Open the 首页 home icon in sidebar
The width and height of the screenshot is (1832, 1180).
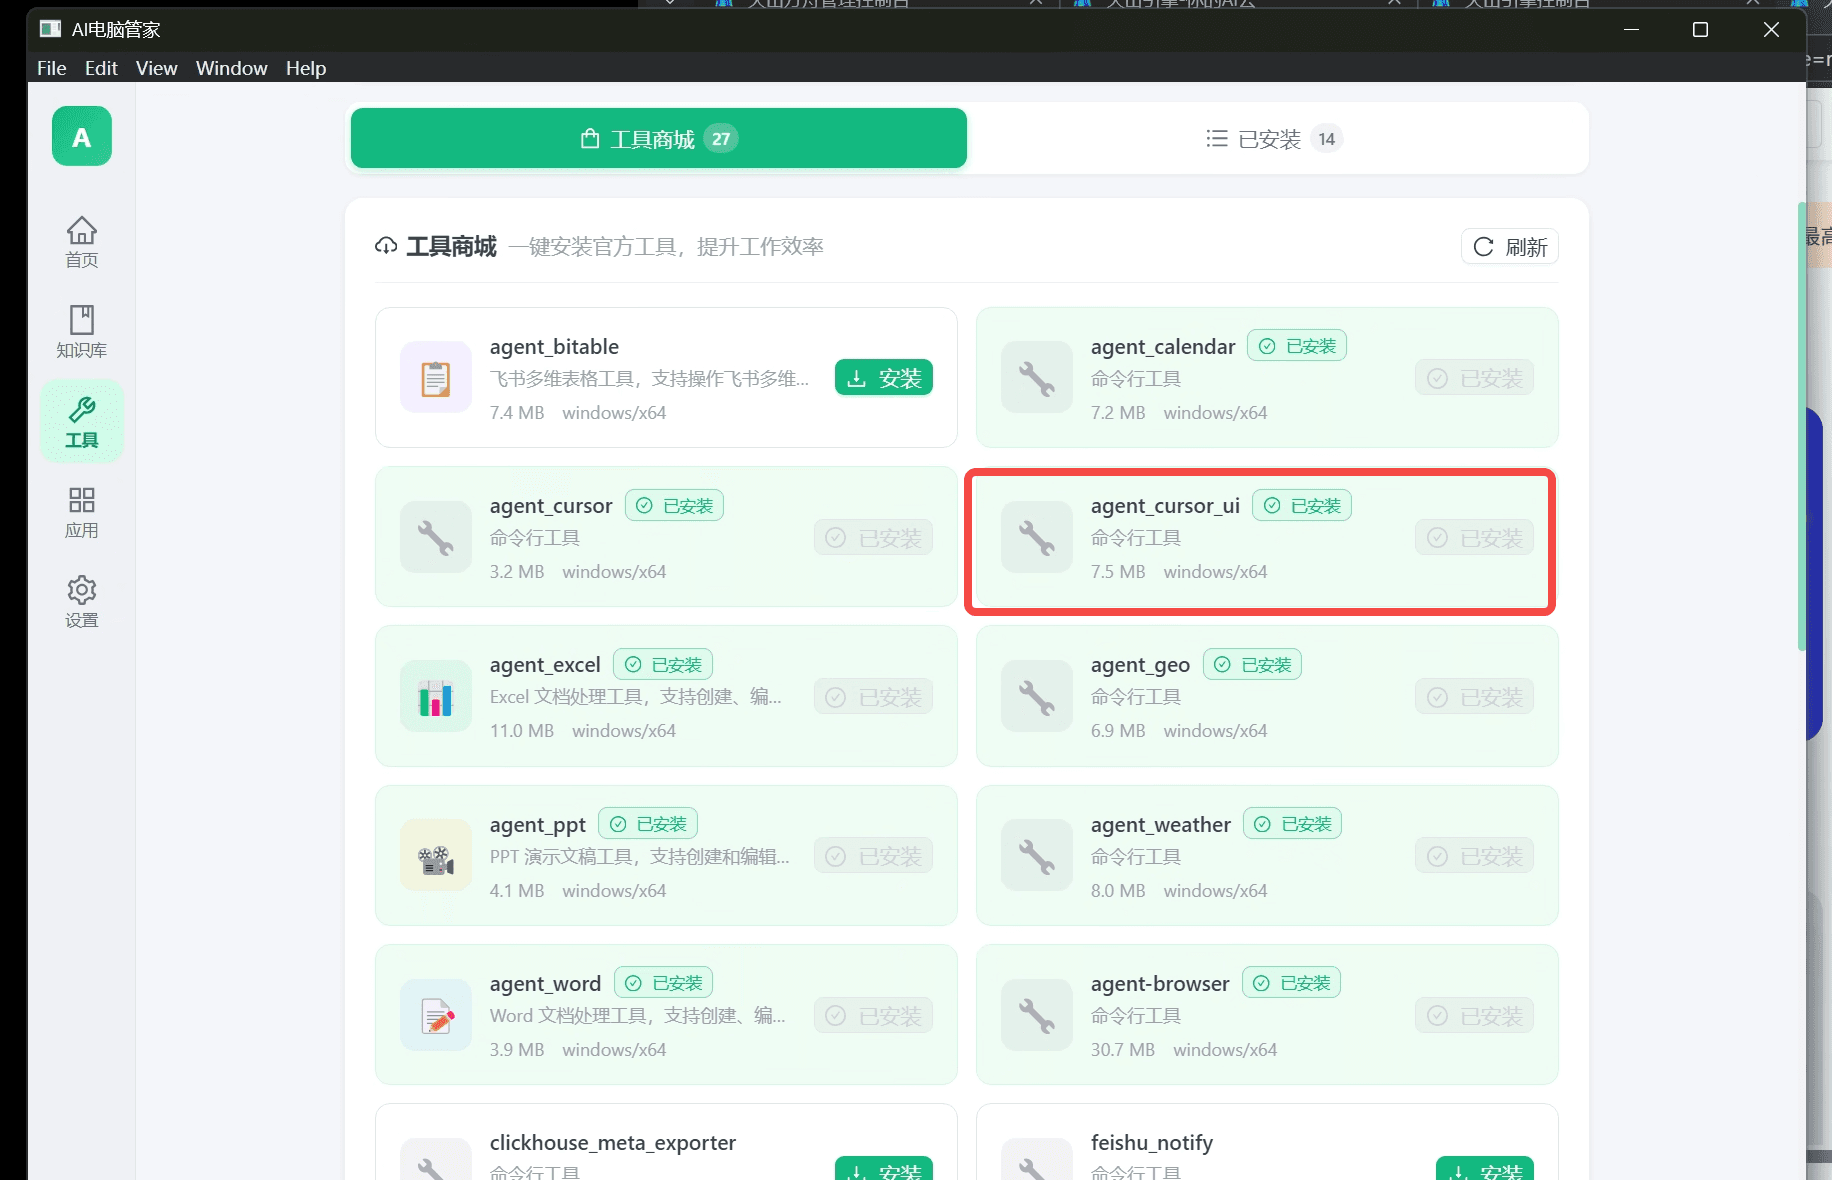click(x=82, y=240)
